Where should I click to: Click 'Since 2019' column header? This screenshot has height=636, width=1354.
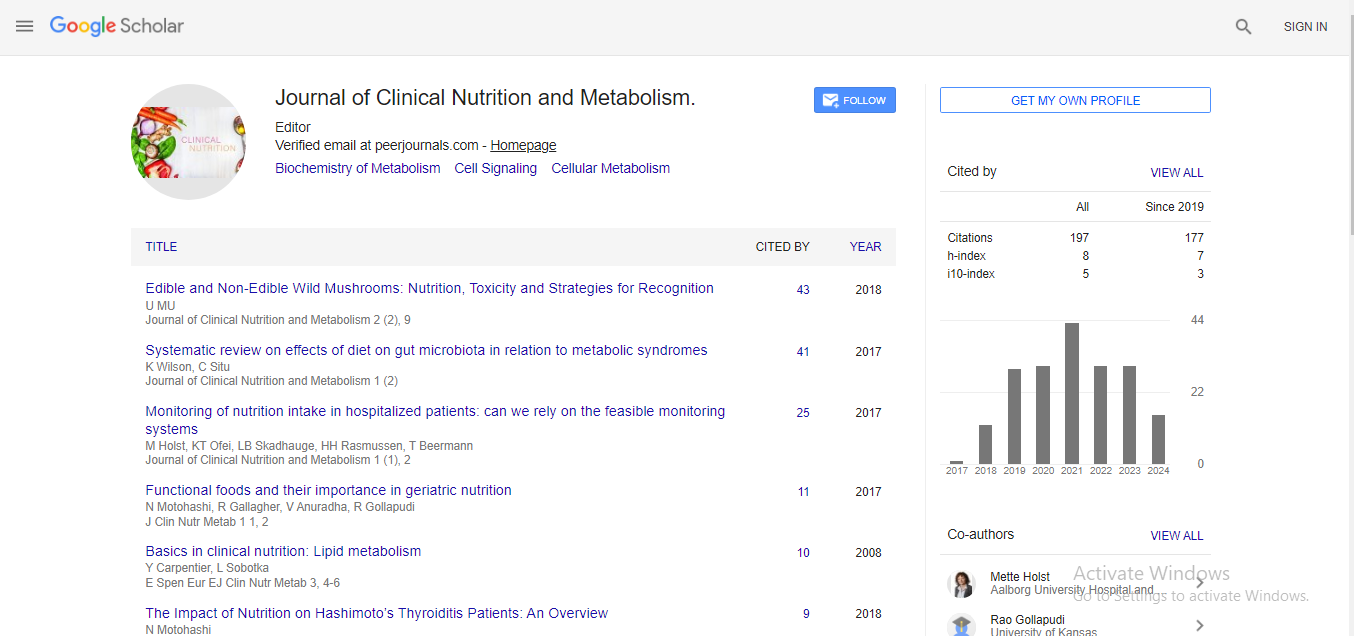click(x=1174, y=207)
